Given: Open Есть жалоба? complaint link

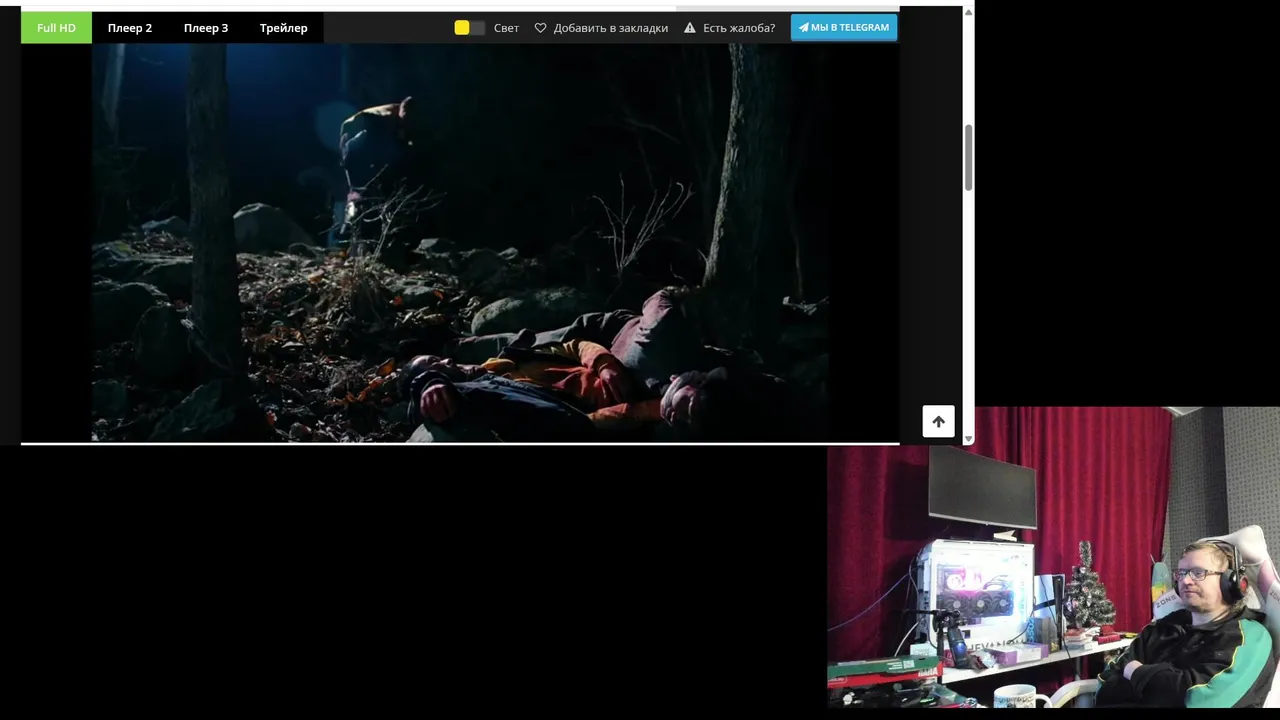Looking at the screenshot, I should coord(739,28).
